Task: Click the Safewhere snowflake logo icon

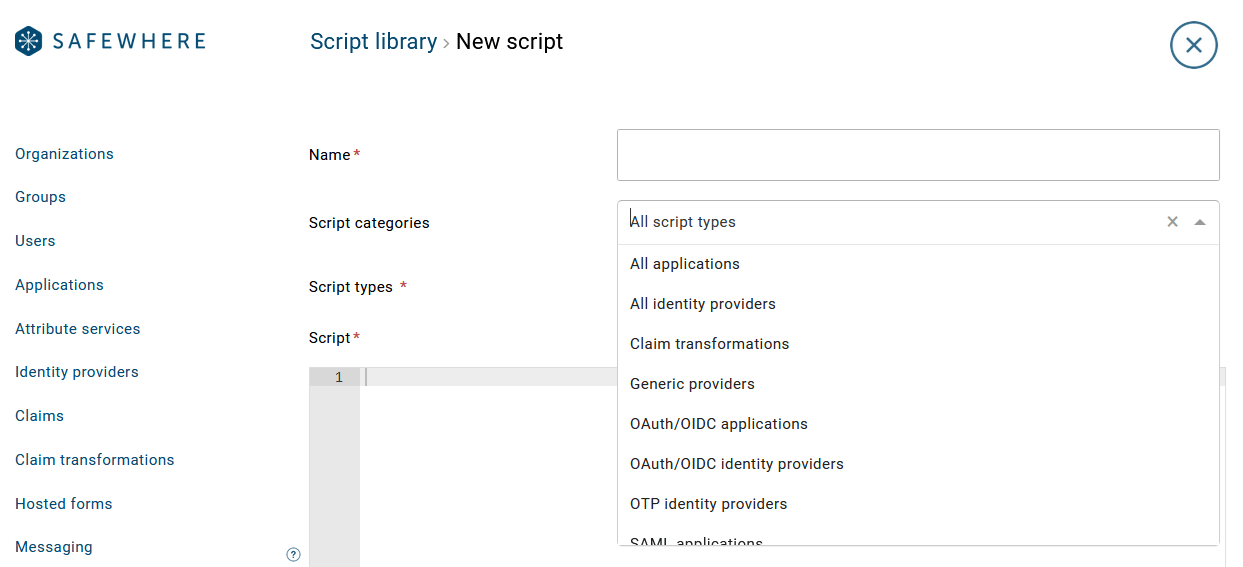Action: click(29, 41)
